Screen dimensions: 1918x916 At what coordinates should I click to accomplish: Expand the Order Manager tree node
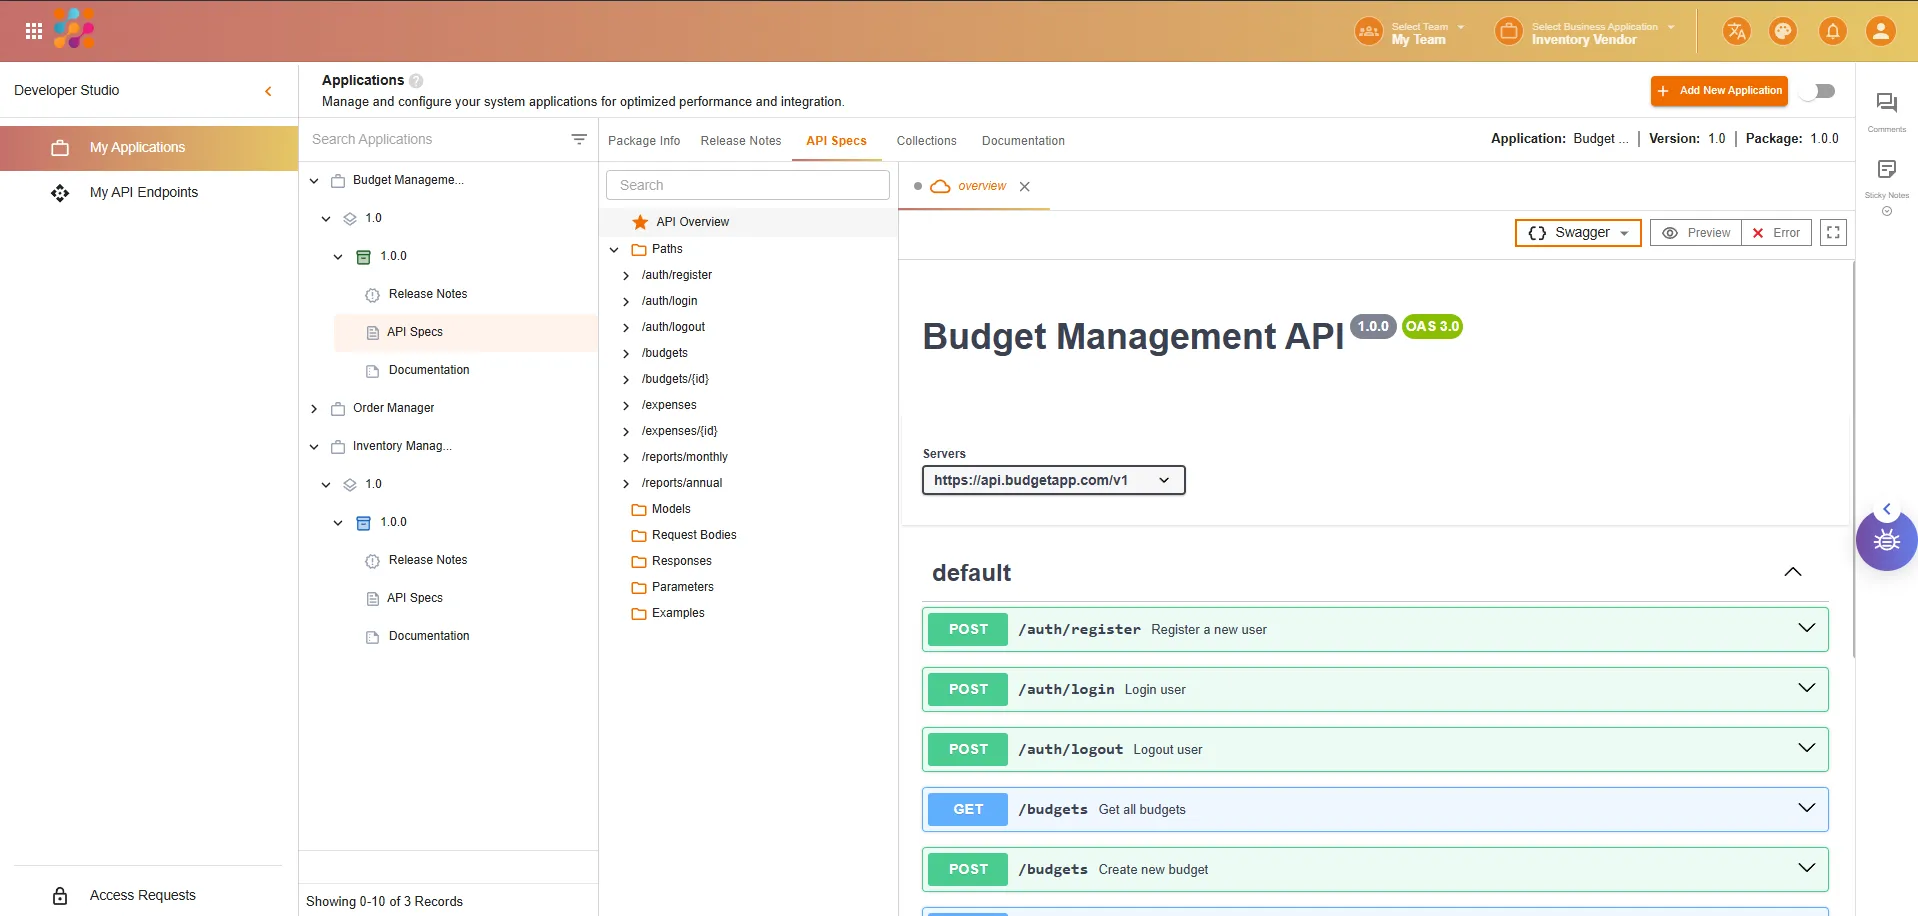(x=314, y=409)
